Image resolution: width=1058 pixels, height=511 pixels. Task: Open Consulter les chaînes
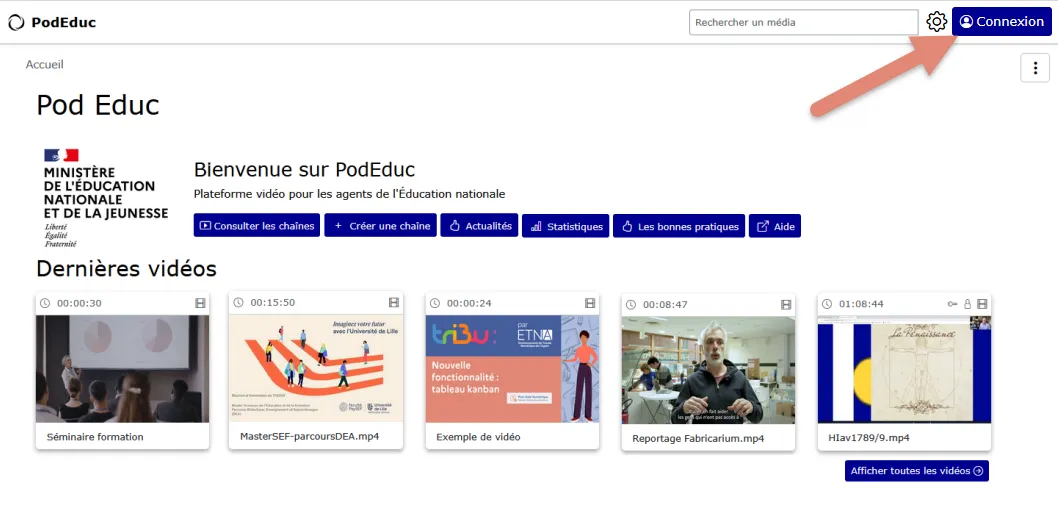tap(257, 225)
